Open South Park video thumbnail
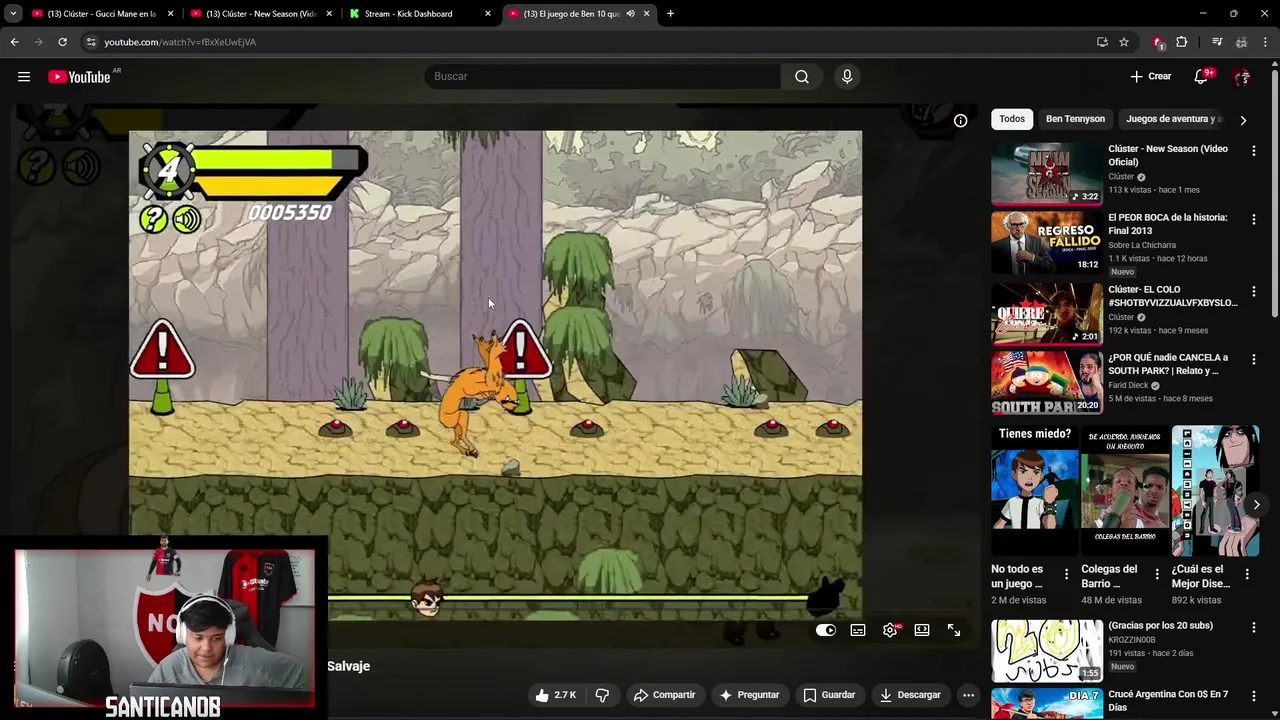Screen dimensions: 1280x720 1046,381
